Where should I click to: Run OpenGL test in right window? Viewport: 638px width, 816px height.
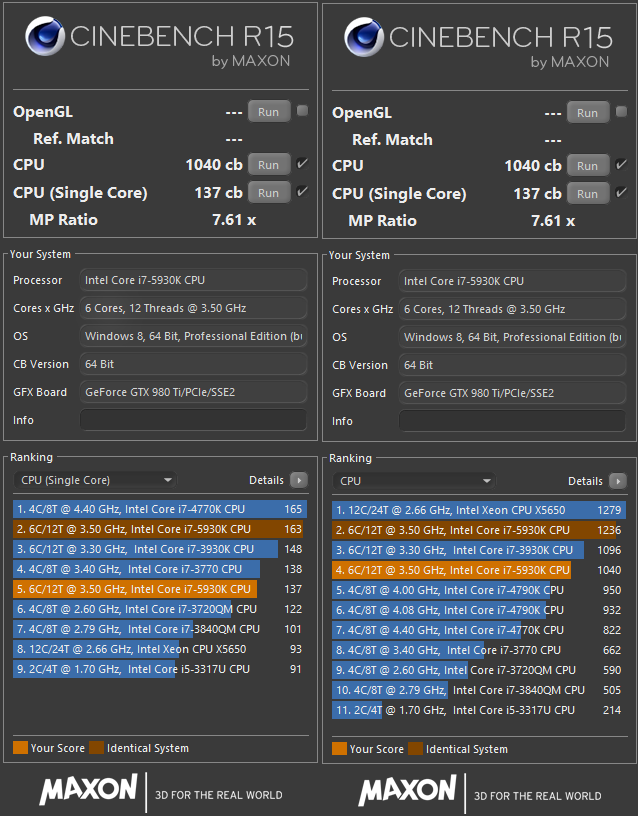tap(588, 112)
